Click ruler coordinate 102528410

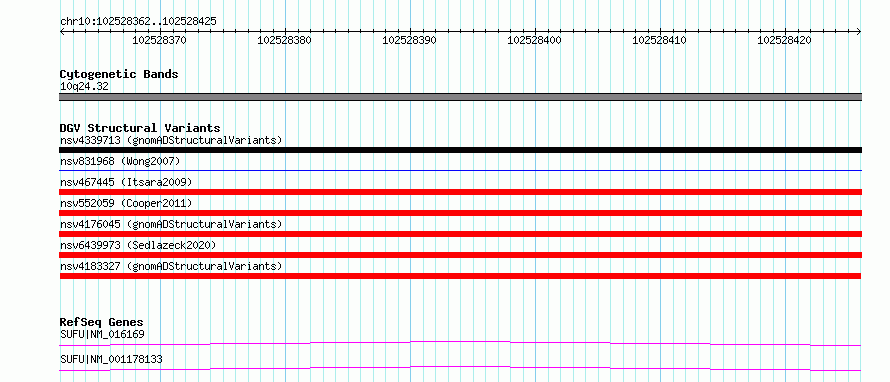click(x=660, y=40)
